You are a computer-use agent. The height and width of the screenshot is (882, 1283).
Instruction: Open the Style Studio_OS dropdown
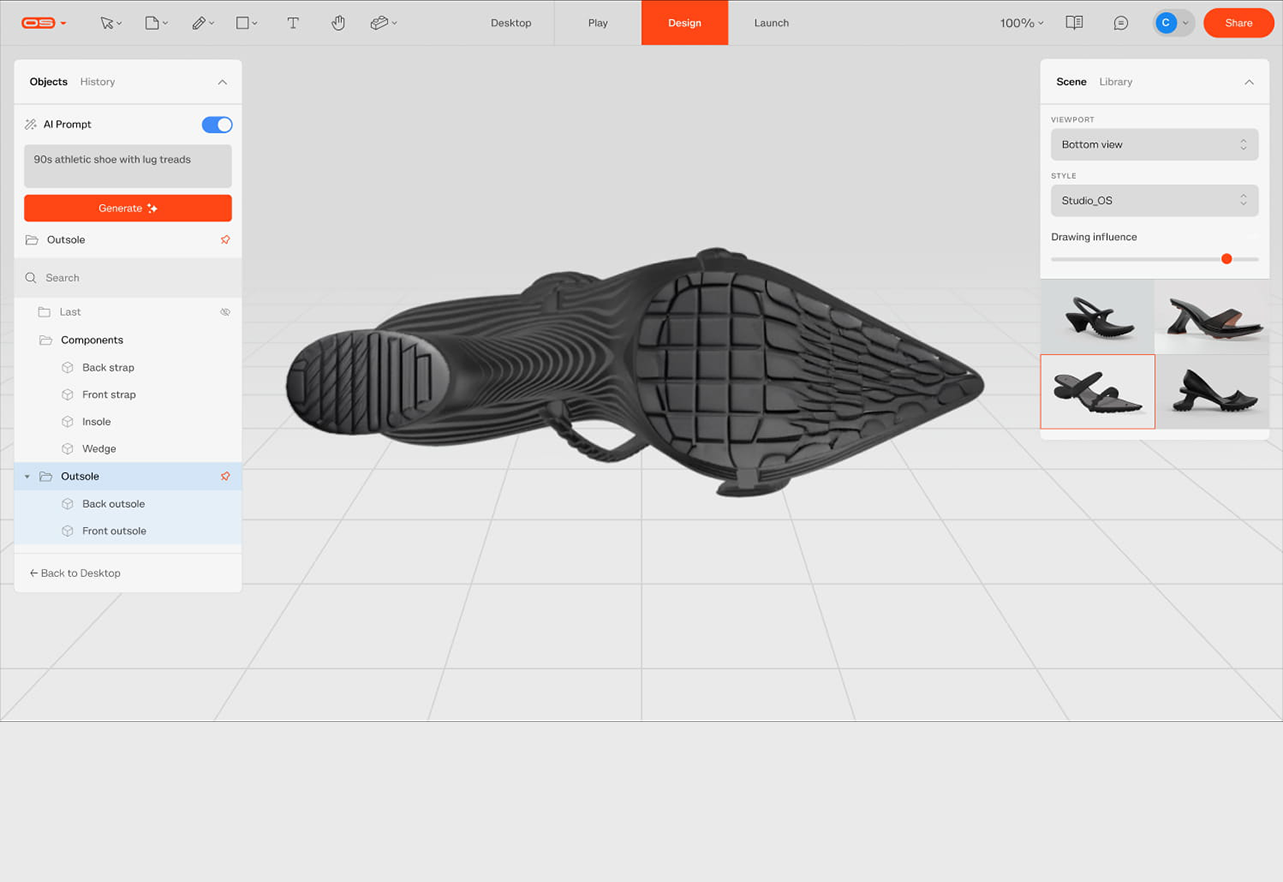1154,201
